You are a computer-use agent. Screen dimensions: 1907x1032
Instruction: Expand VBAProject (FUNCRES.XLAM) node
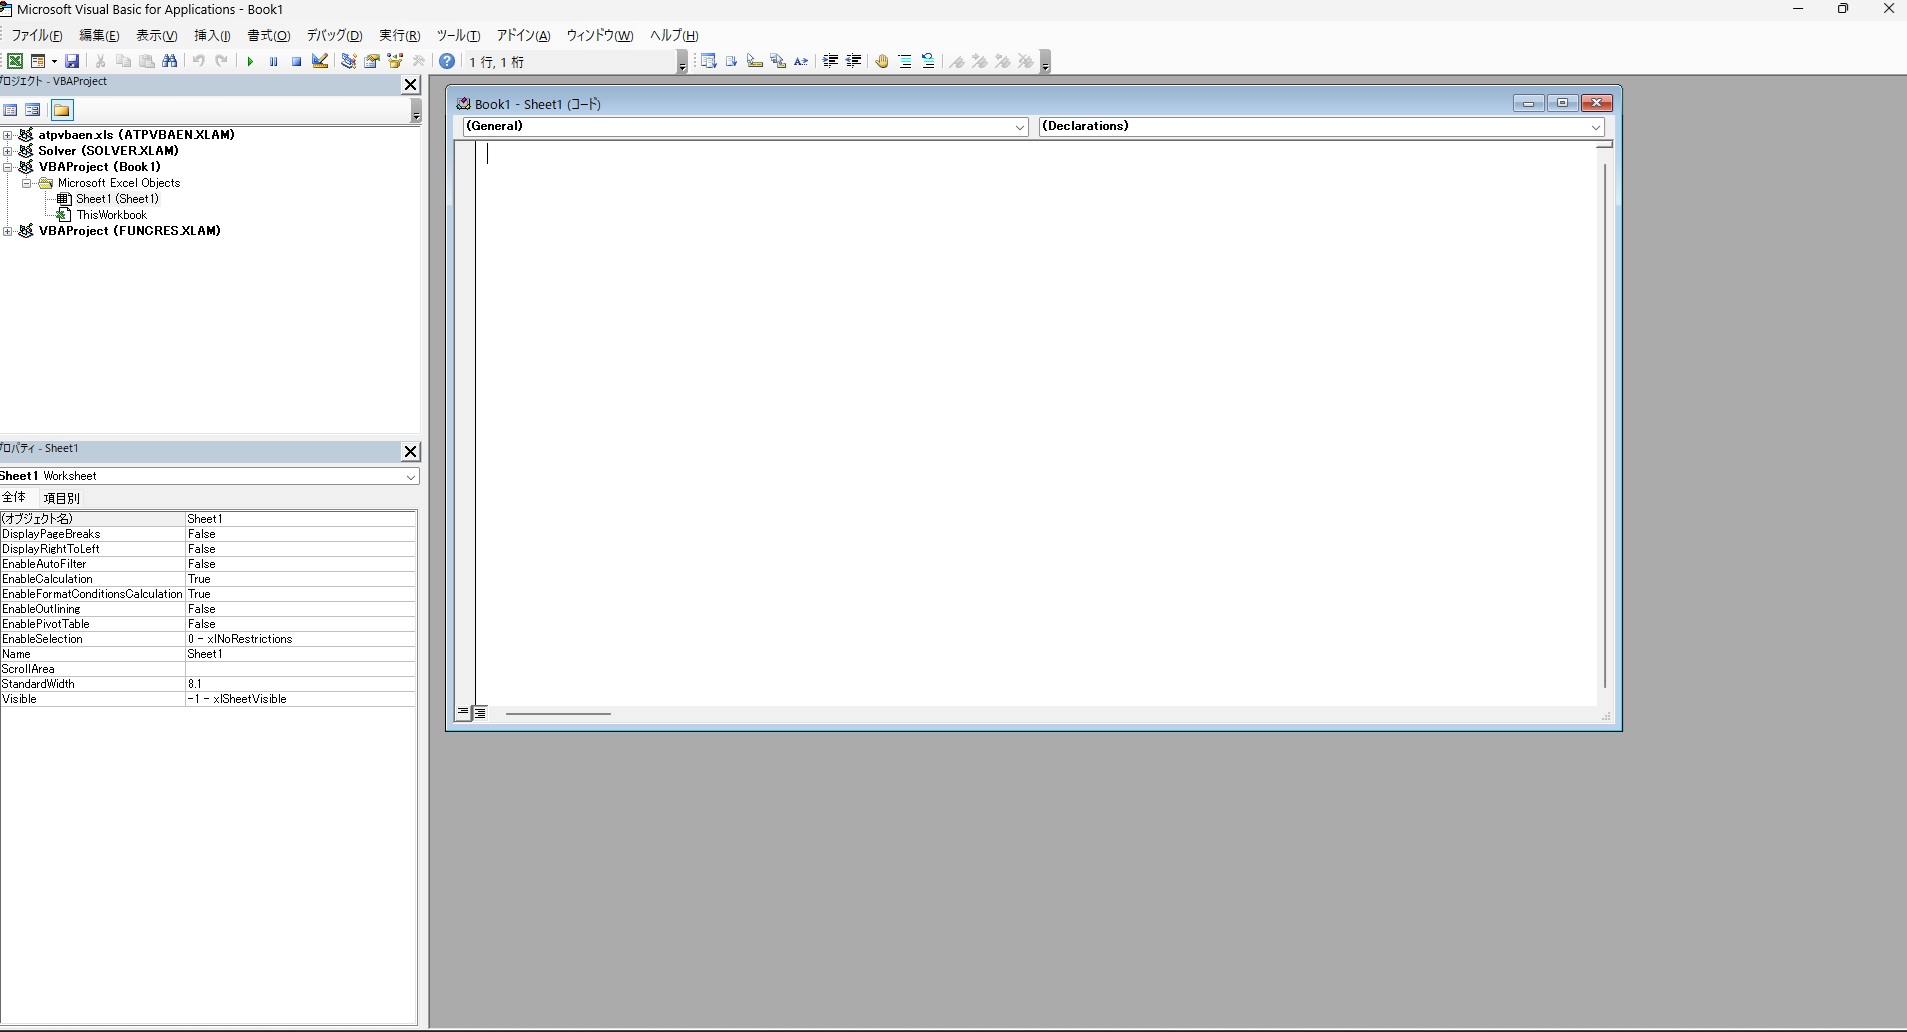8,231
